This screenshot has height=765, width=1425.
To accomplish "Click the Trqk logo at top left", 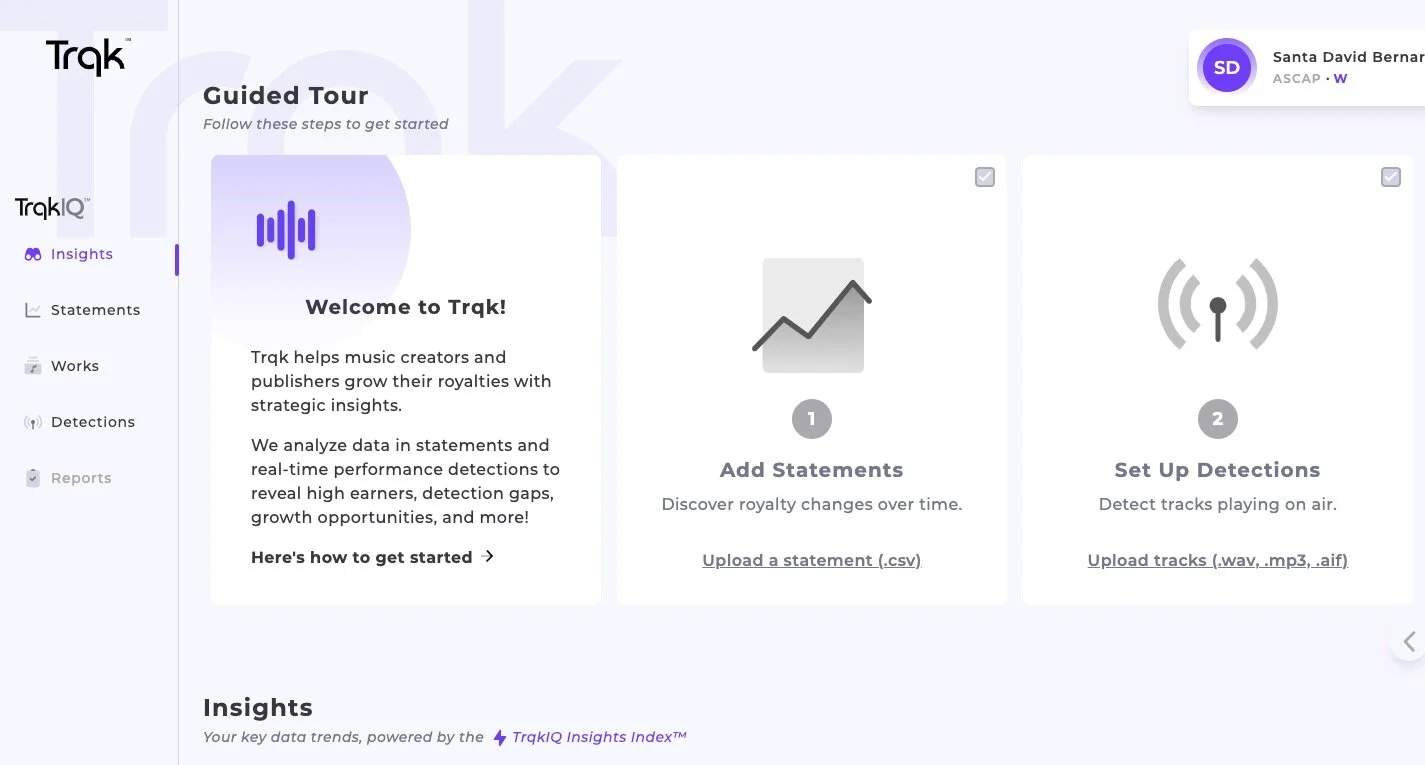I will pos(88,57).
